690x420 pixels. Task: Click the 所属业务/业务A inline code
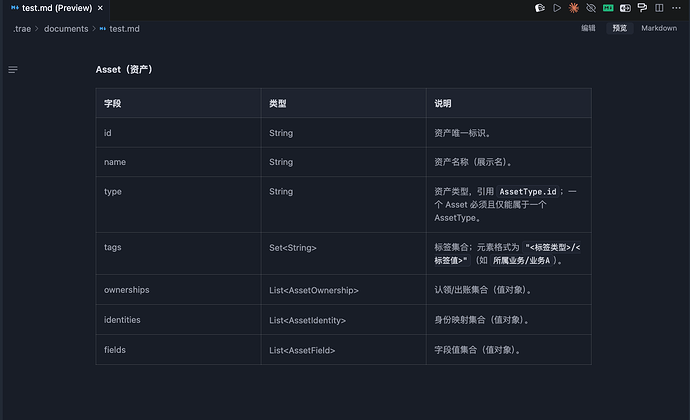pyautogui.click(x=521, y=260)
